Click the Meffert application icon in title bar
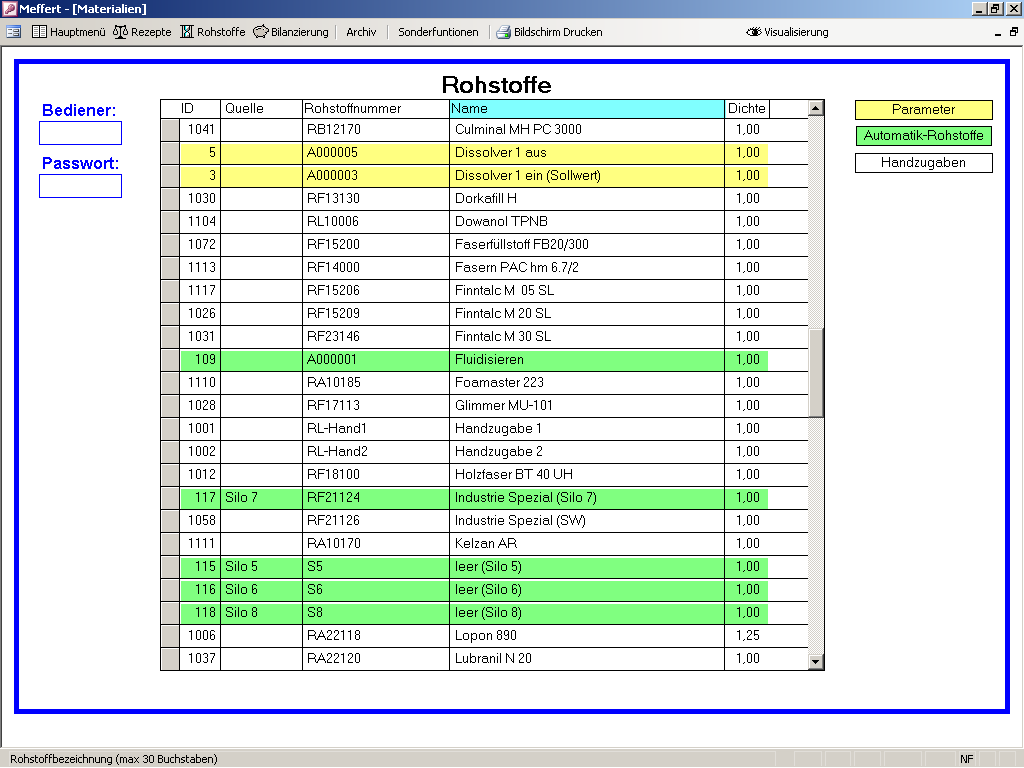This screenshot has height=768, width=1024. pos(9,8)
